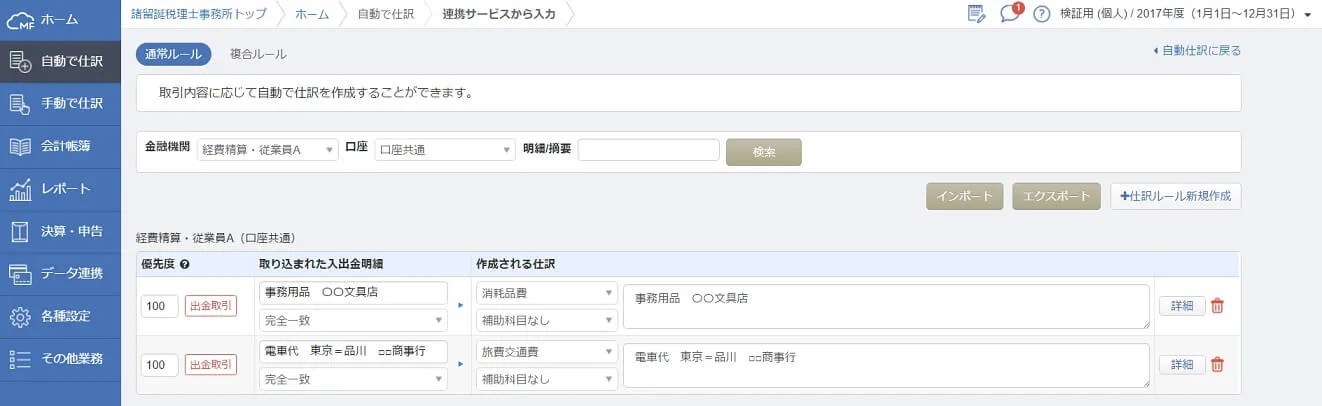Focus the 明細/摘要 search field
This screenshot has height=406, width=1322.
point(649,150)
